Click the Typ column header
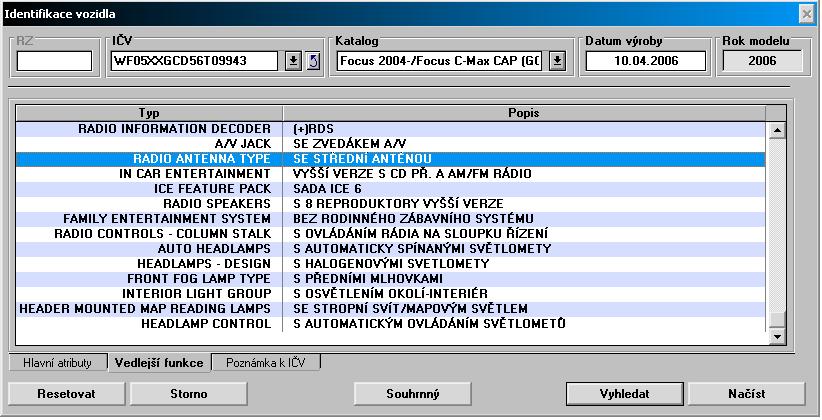The height and width of the screenshot is (420, 822). click(x=148, y=112)
